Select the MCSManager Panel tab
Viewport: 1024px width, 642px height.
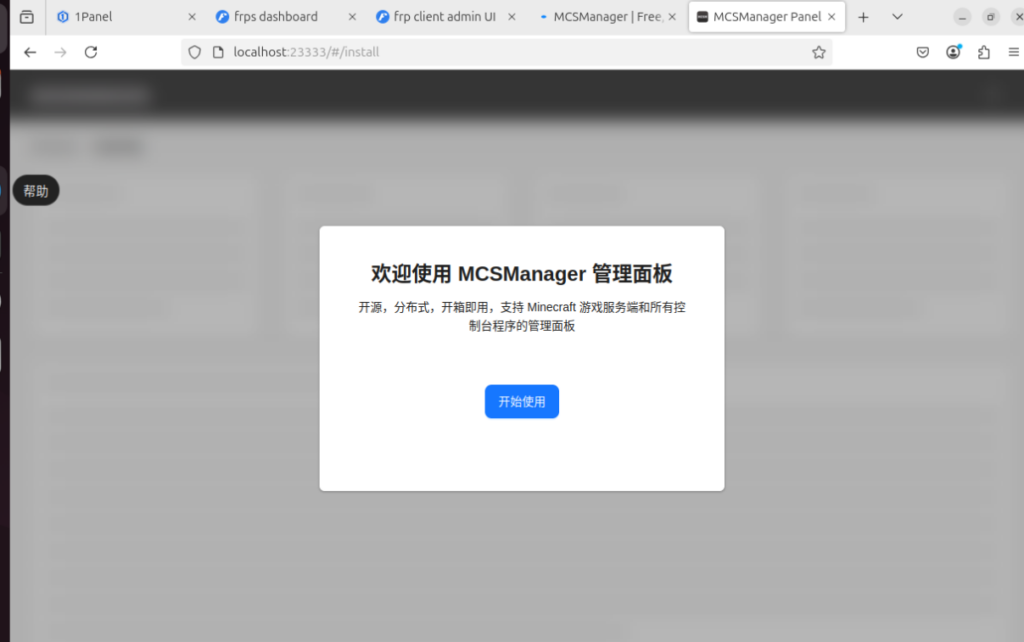(x=767, y=17)
